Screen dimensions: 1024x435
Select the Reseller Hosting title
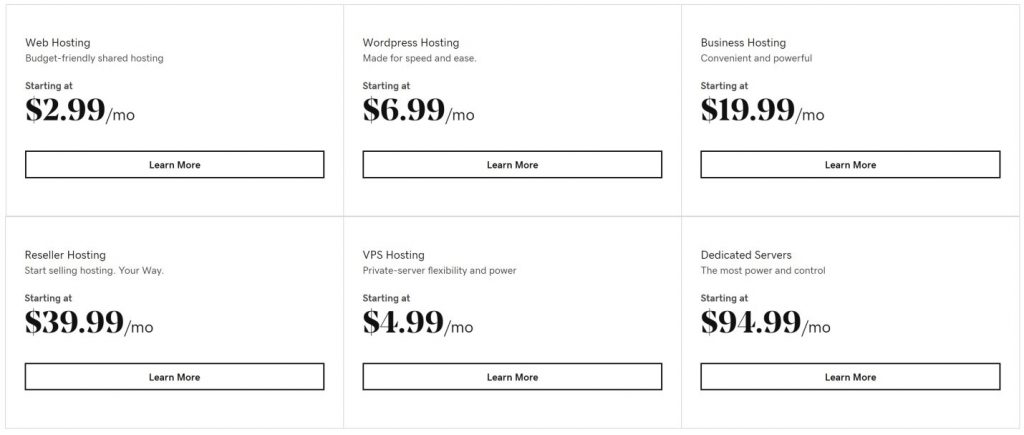pos(65,255)
